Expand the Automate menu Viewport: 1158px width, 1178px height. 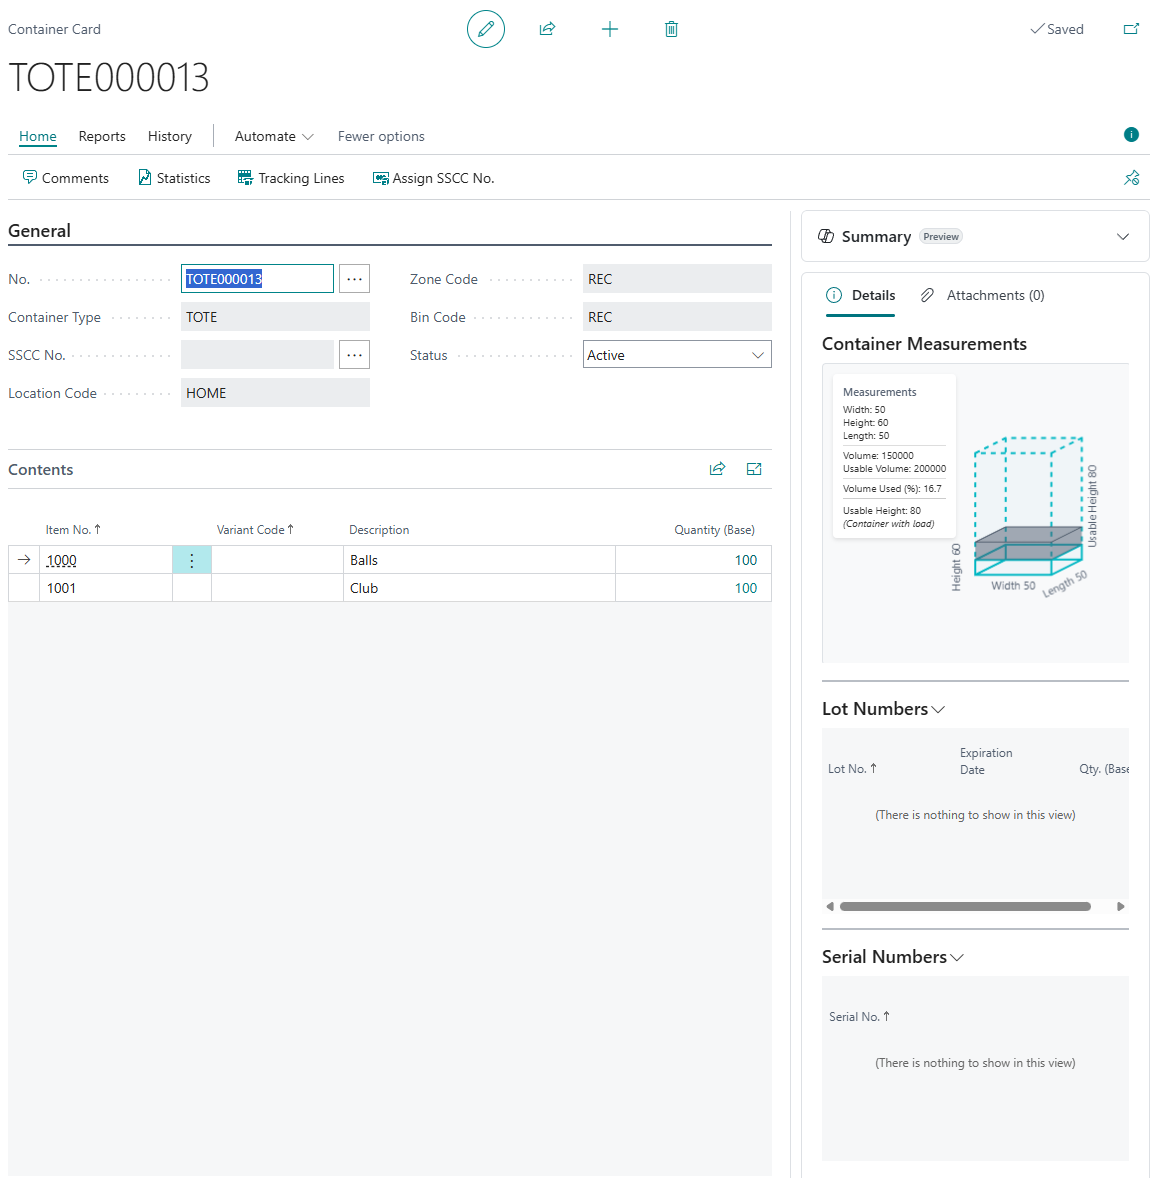pyautogui.click(x=274, y=136)
